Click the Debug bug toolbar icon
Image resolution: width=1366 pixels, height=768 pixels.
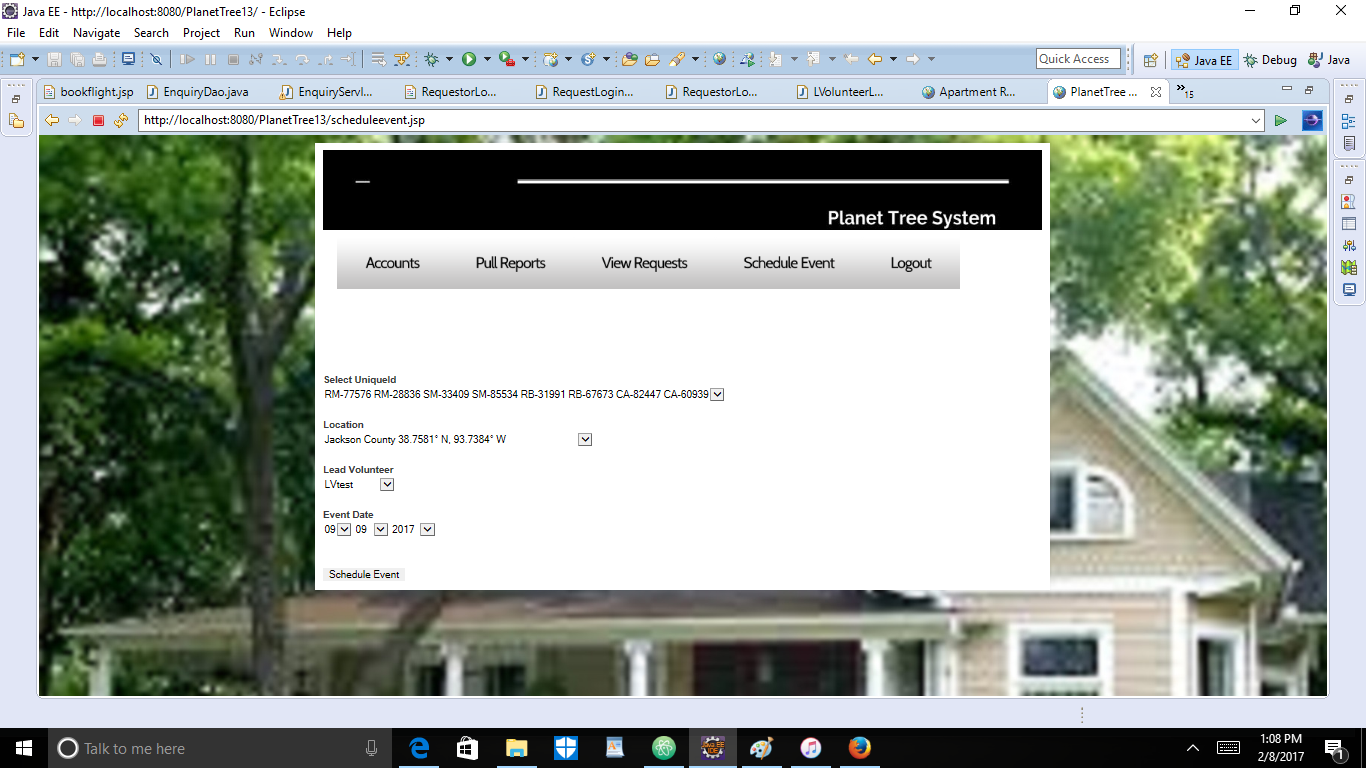pos(432,59)
